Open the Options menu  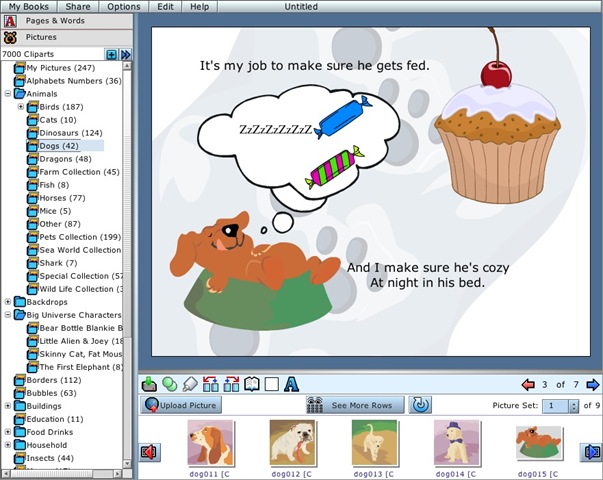click(x=123, y=7)
